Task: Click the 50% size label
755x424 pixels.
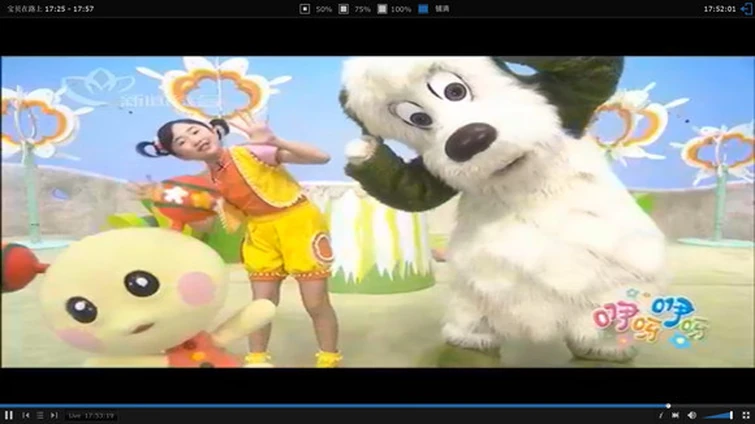Action: 324,9
